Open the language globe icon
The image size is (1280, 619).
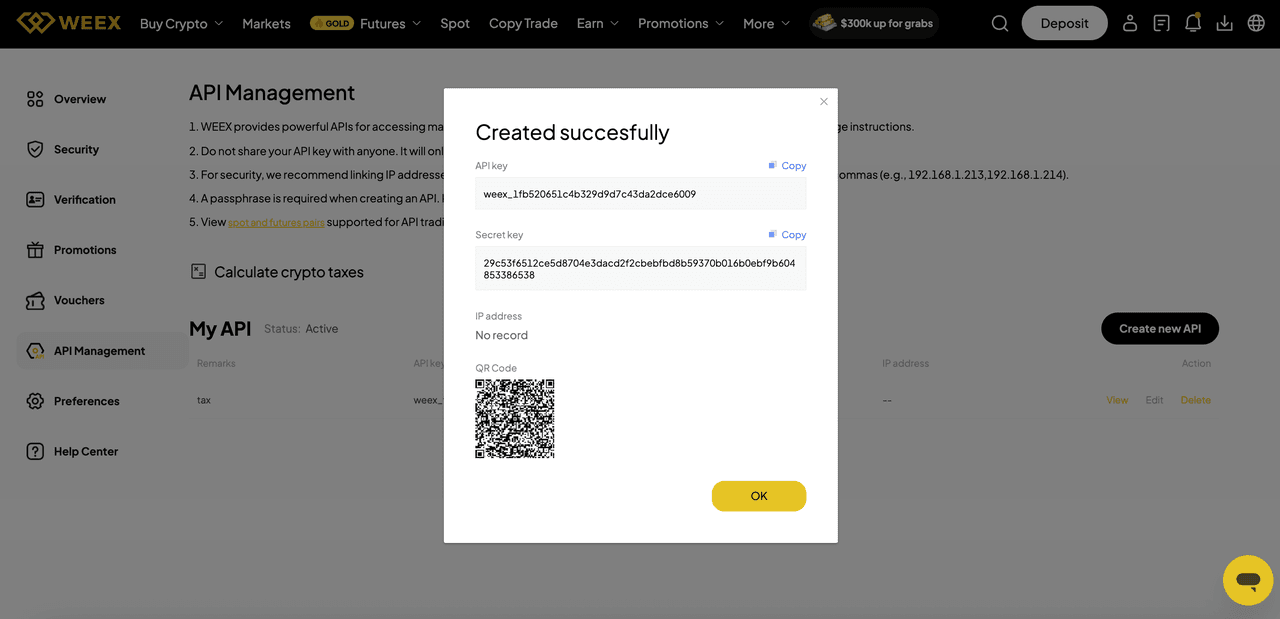coord(1256,23)
